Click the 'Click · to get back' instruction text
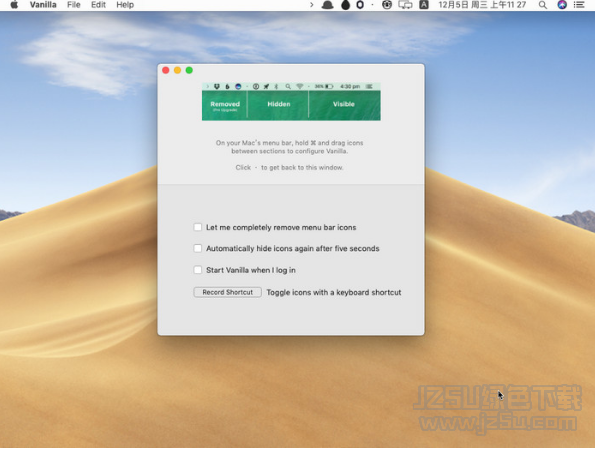Viewport: 595px width, 449px height. pos(289,167)
